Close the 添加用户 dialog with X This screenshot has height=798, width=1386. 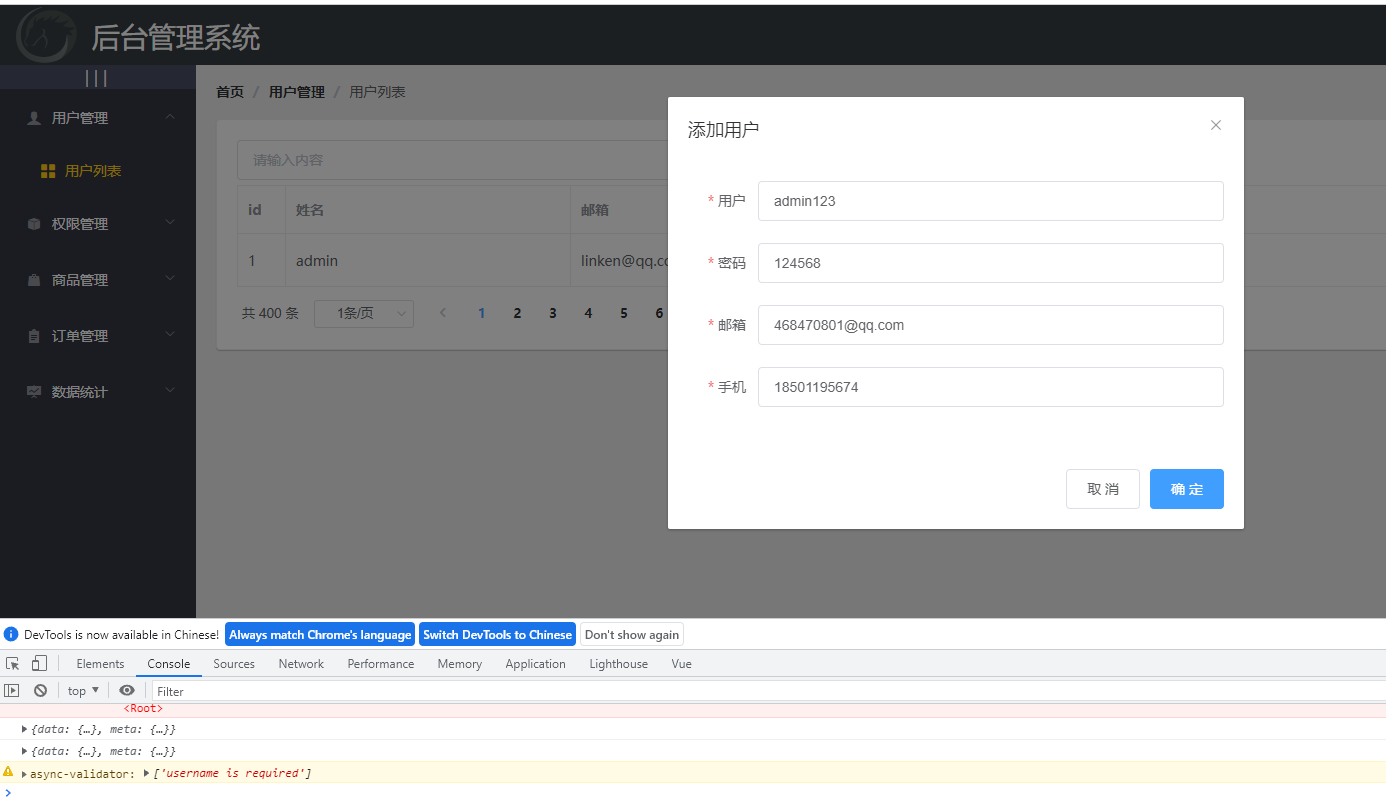1216,125
